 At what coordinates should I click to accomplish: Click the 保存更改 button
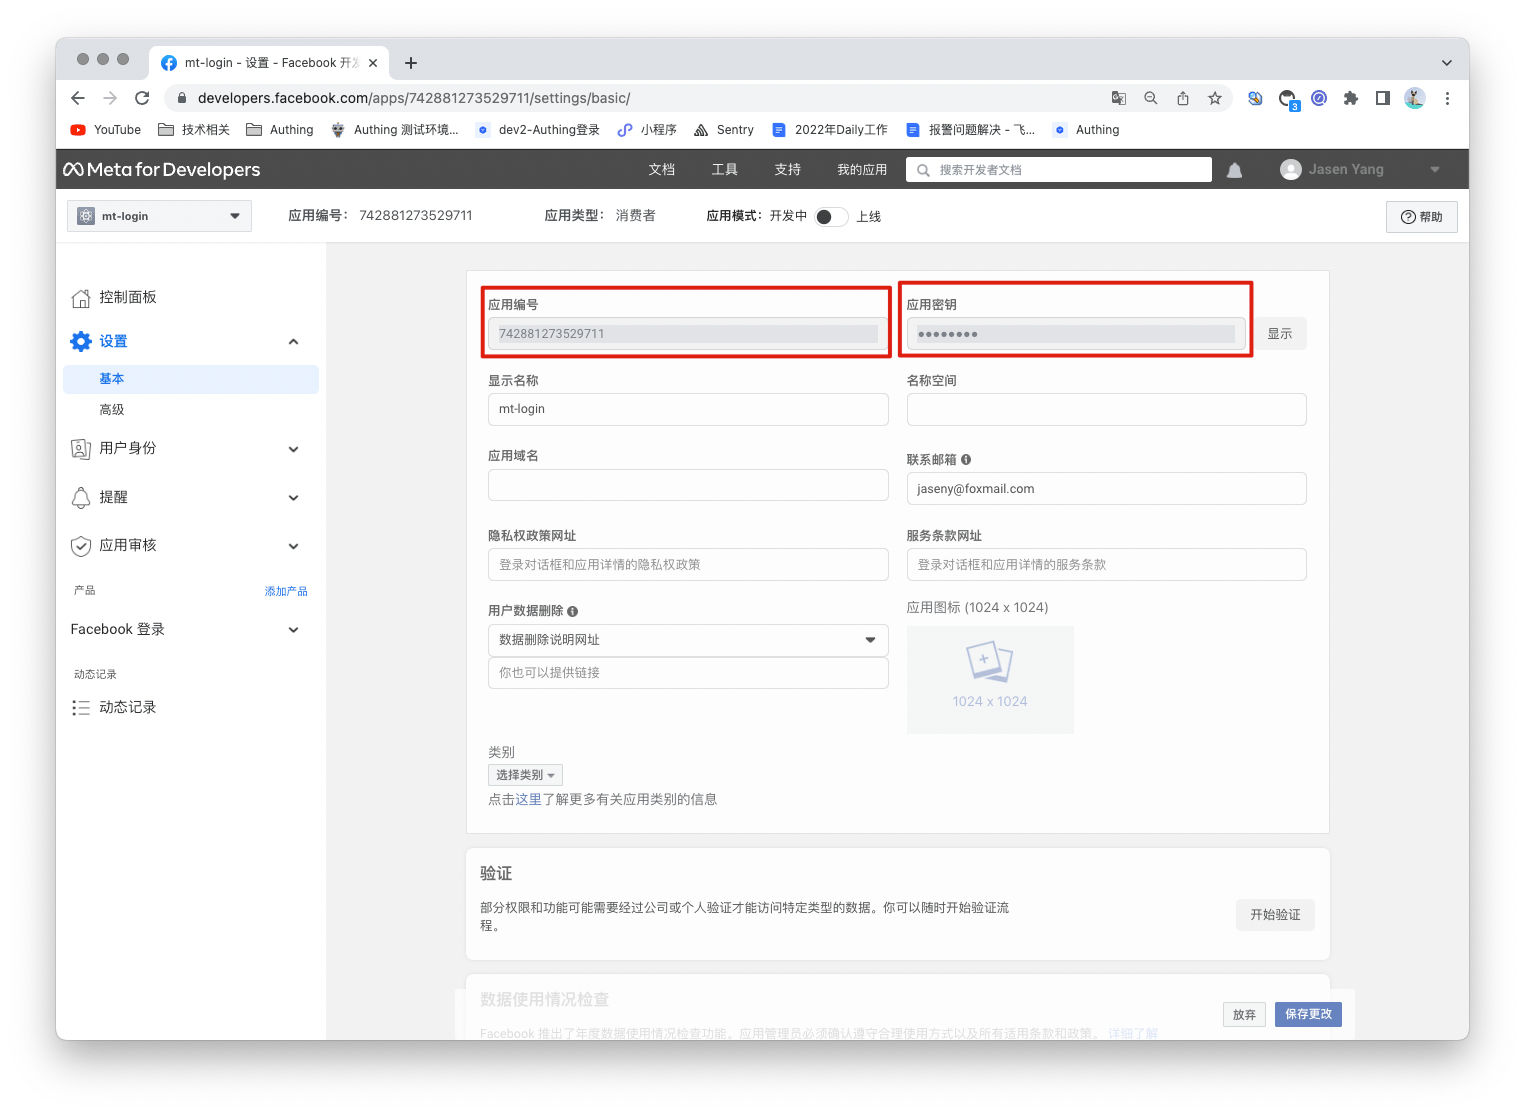click(1307, 1014)
